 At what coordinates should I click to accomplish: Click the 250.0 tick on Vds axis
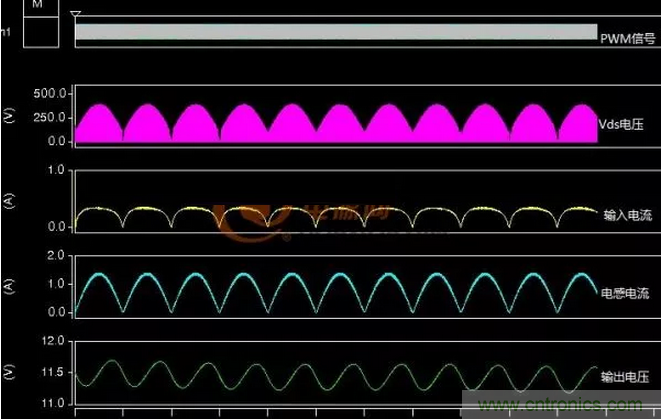(50, 117)
